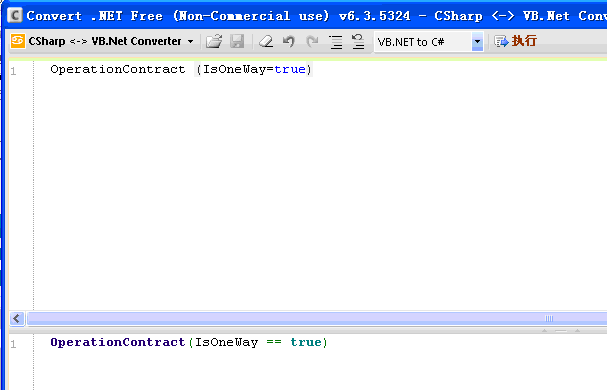Click the eraser Clear icon
The height and width of the screenshot is (390, 607).
(266, 41)
